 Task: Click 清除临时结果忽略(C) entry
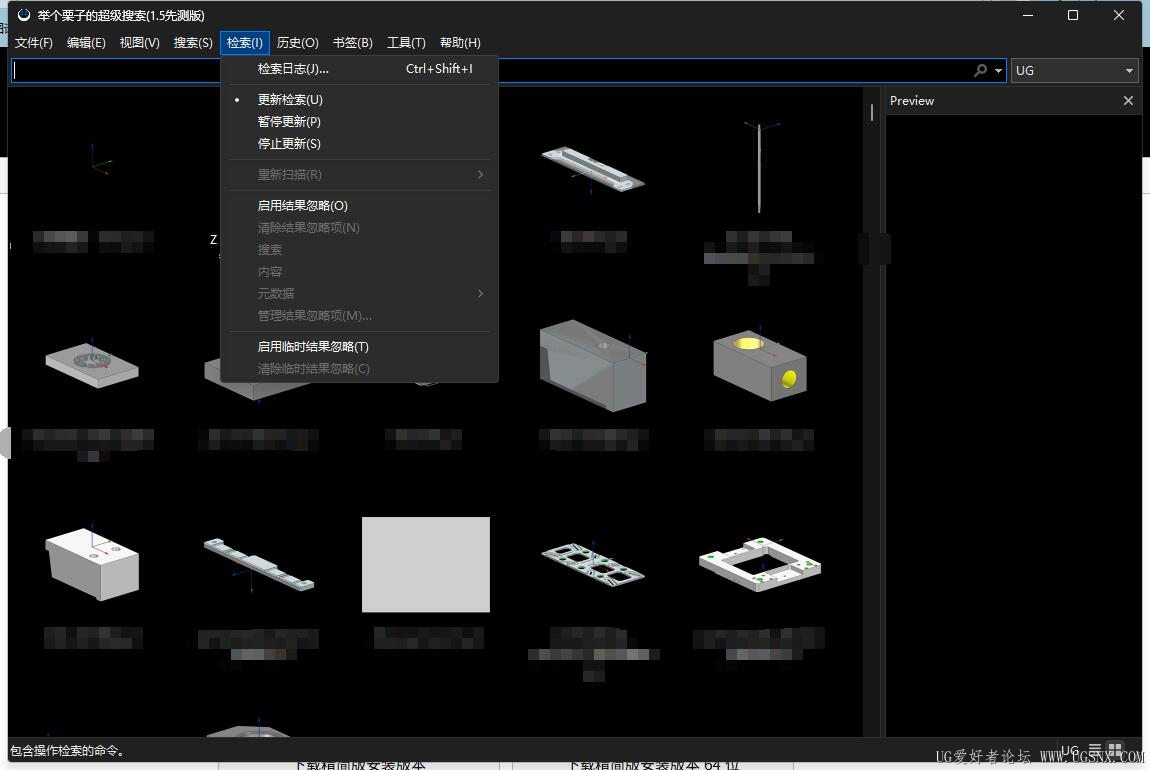[359, 368]
